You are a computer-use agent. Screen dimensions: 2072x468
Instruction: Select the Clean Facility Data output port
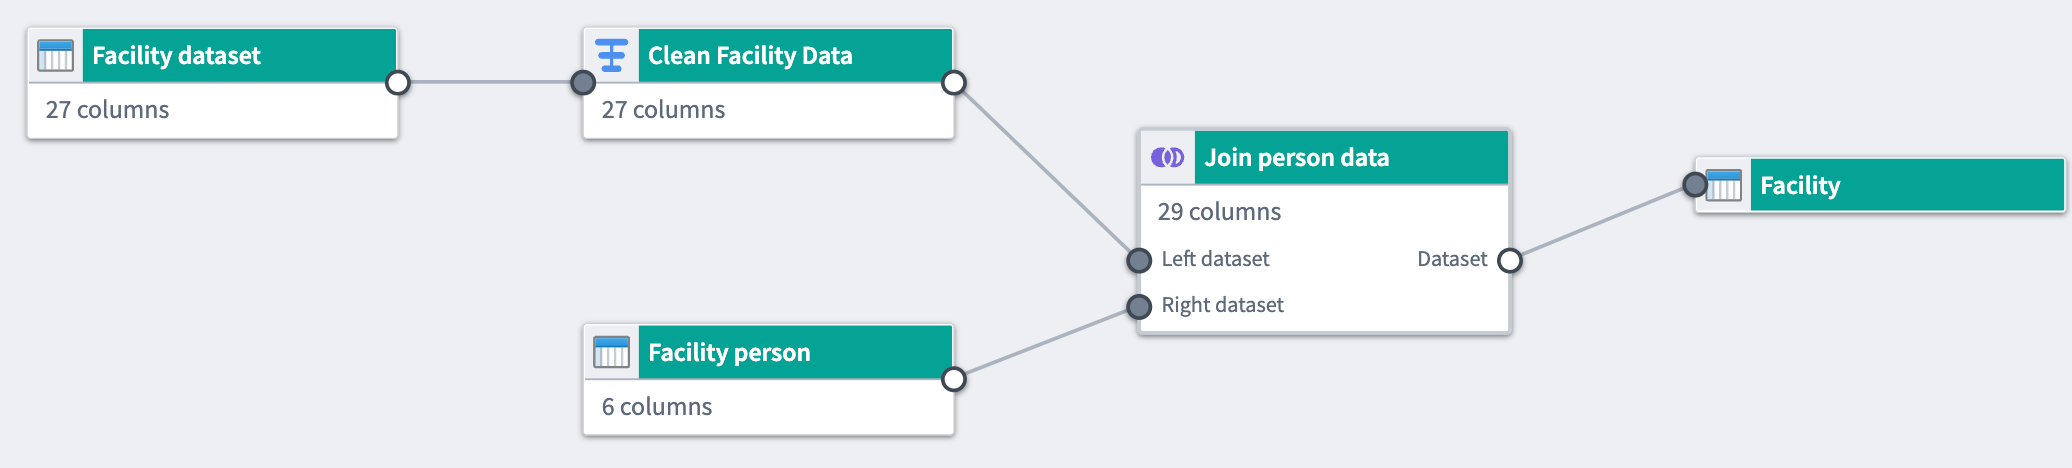click(954, 83)
